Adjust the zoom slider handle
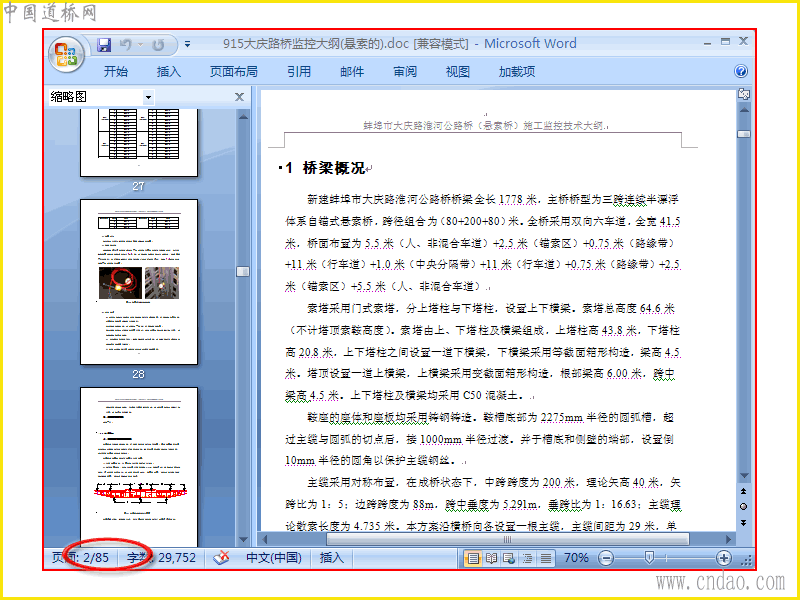The height and width of the screenshot is (600, 800). point(649,557)
